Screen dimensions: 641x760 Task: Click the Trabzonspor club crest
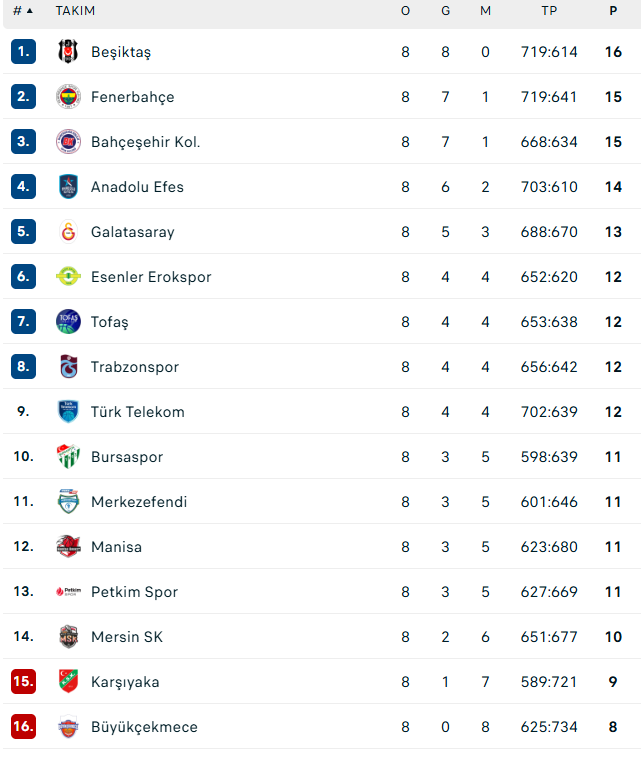click(68, 367)
